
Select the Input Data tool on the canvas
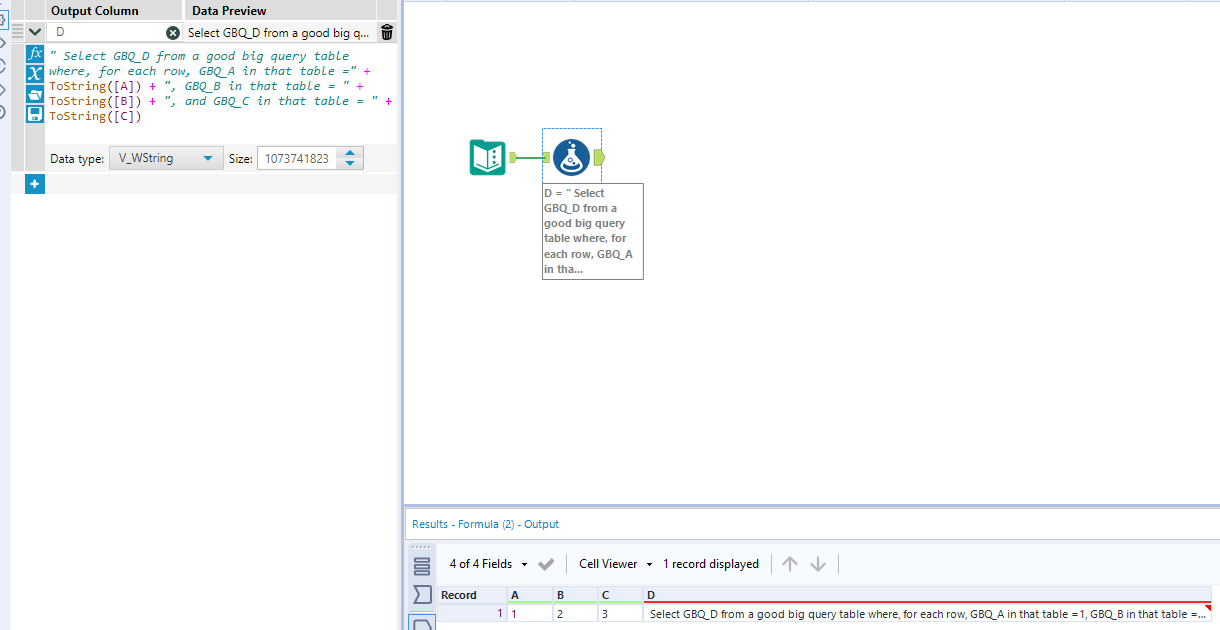coord(486,156)
